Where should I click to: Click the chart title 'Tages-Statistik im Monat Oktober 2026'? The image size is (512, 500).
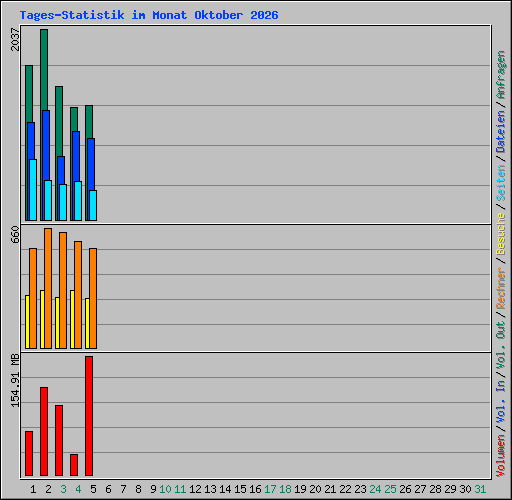click(x=149, y=15)
